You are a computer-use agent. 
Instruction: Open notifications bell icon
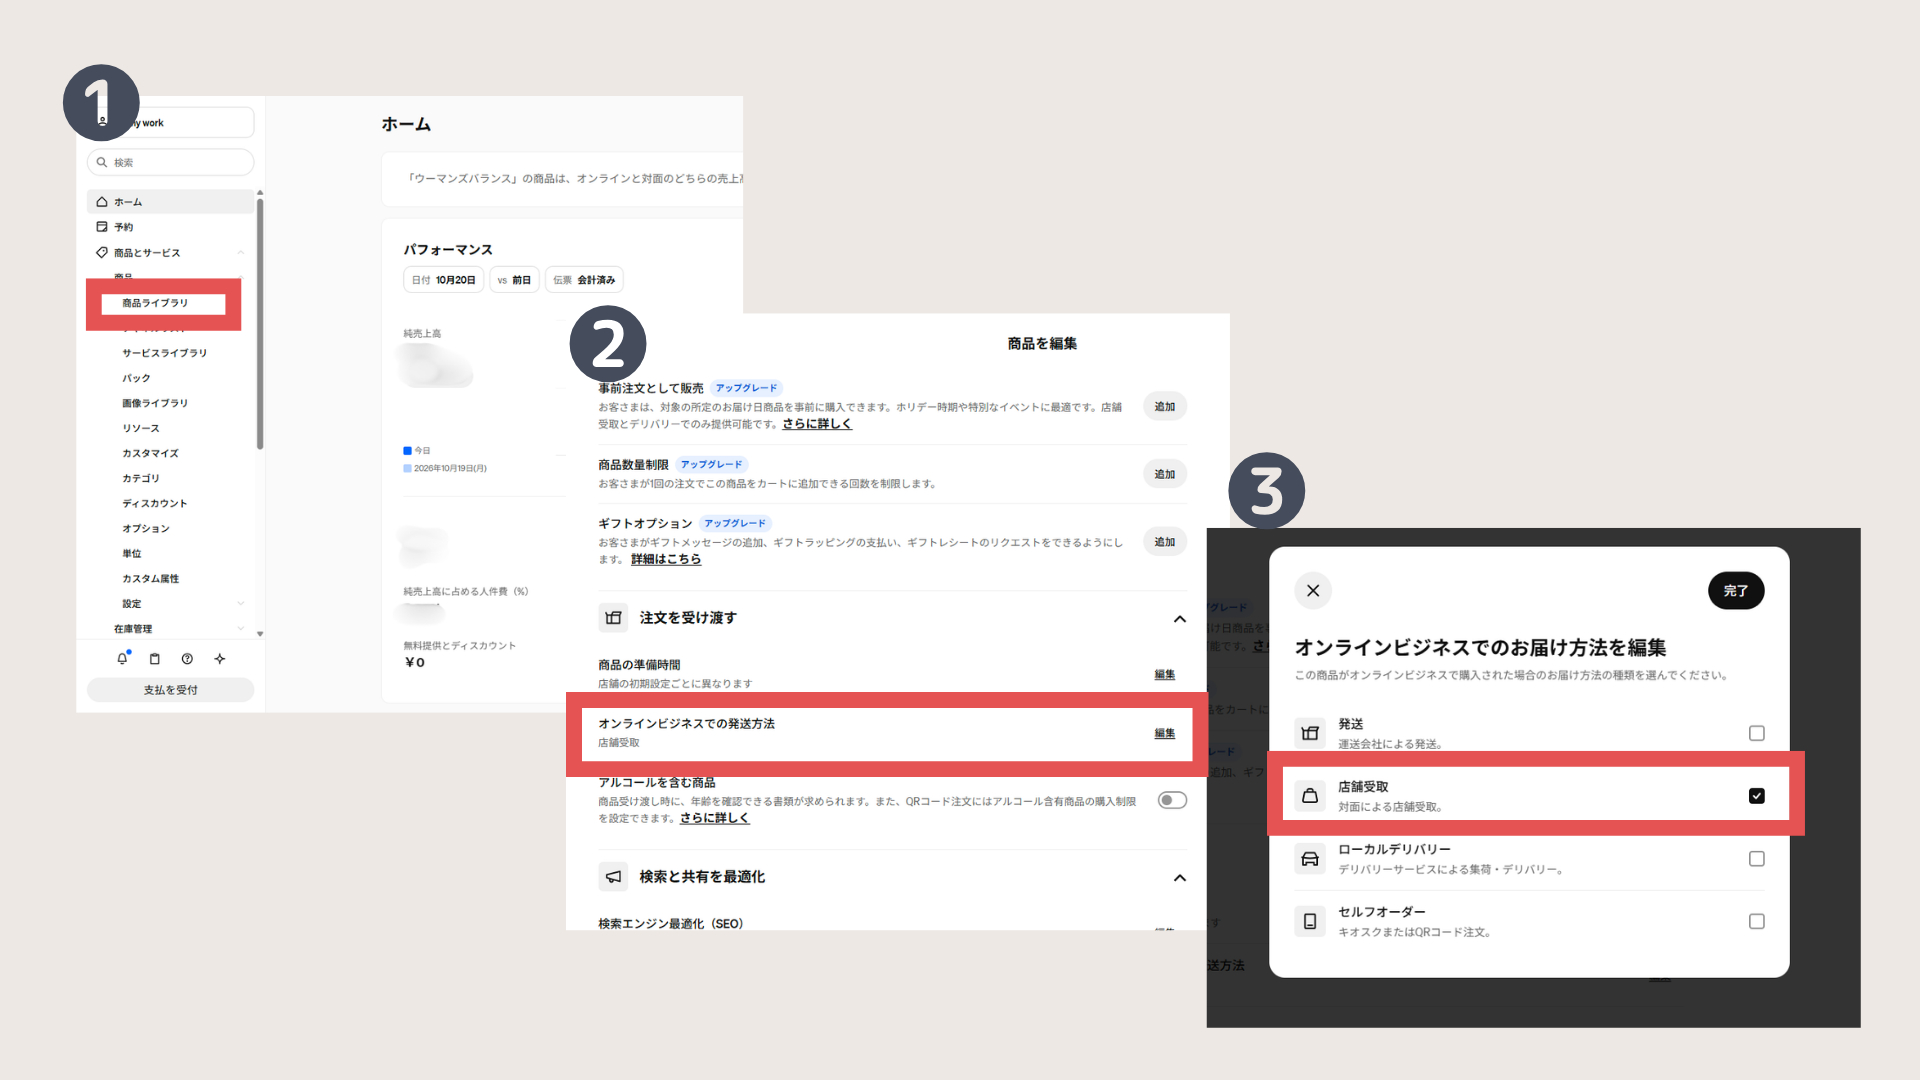[x=122, y=659]
